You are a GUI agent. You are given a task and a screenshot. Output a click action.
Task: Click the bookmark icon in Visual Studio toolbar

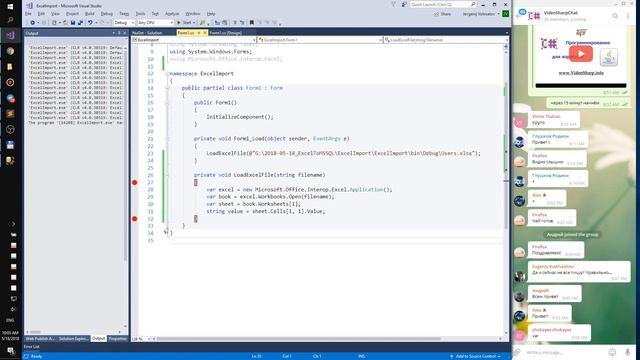click(x=252, y=23)
